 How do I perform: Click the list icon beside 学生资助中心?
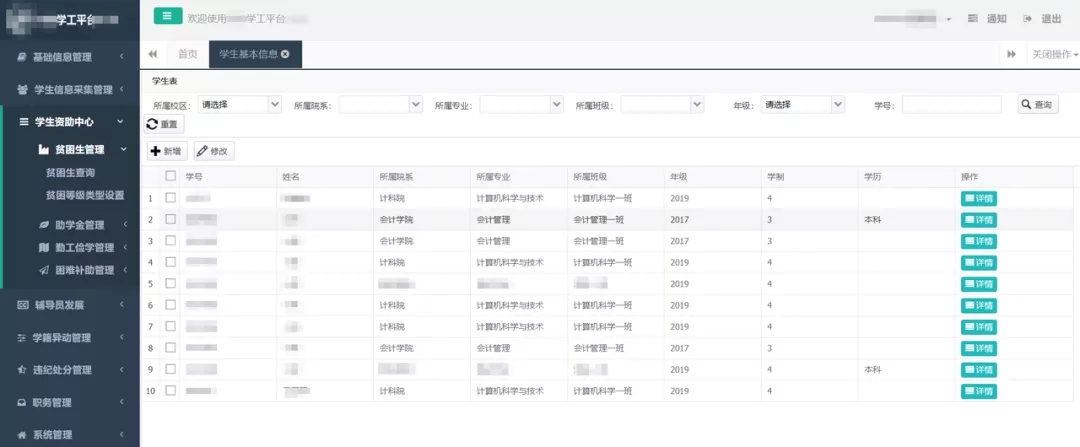tap(24, 122)
